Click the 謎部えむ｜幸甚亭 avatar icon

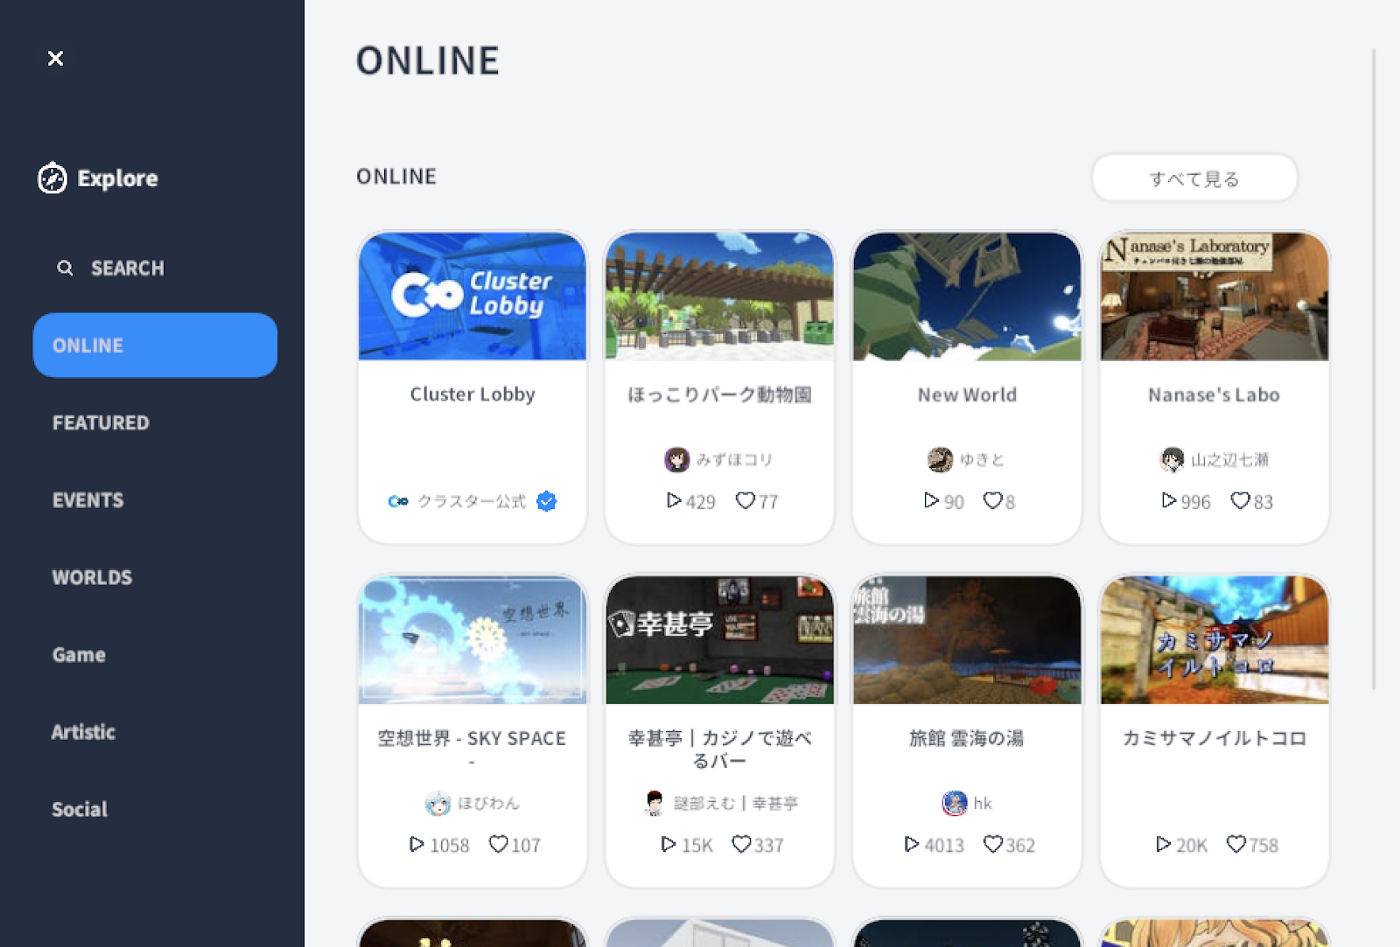pos(654,803)
